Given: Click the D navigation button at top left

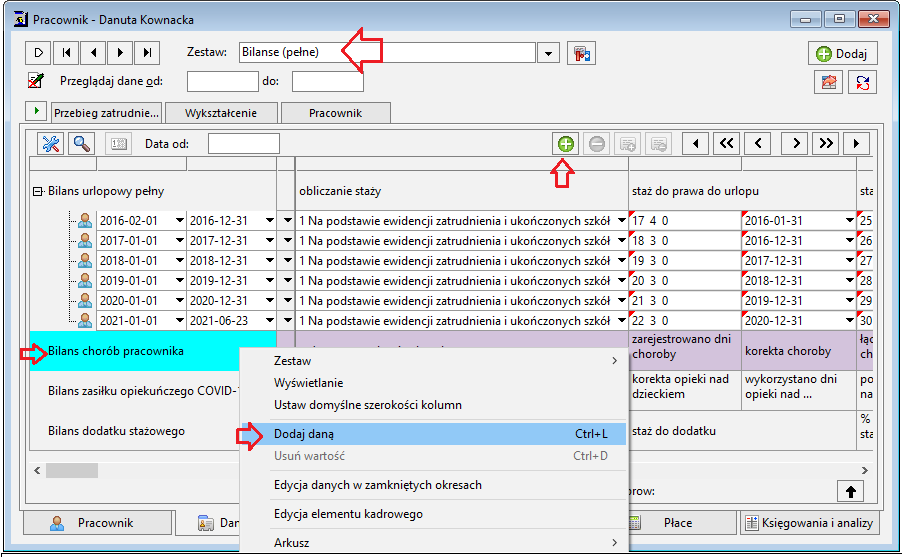Looking at the screenshot, I should pos(38,53).
